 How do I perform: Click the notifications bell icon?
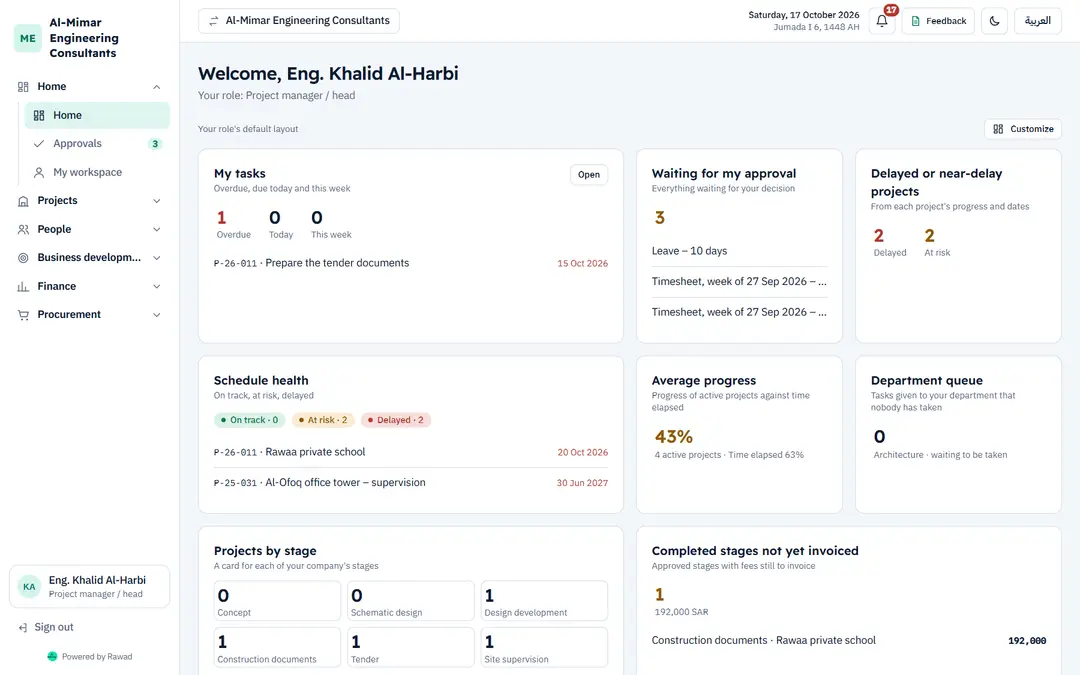[882, 21]
